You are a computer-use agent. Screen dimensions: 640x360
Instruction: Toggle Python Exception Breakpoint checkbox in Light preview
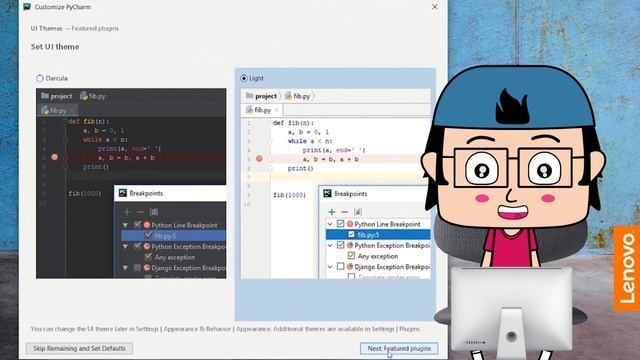340,245
